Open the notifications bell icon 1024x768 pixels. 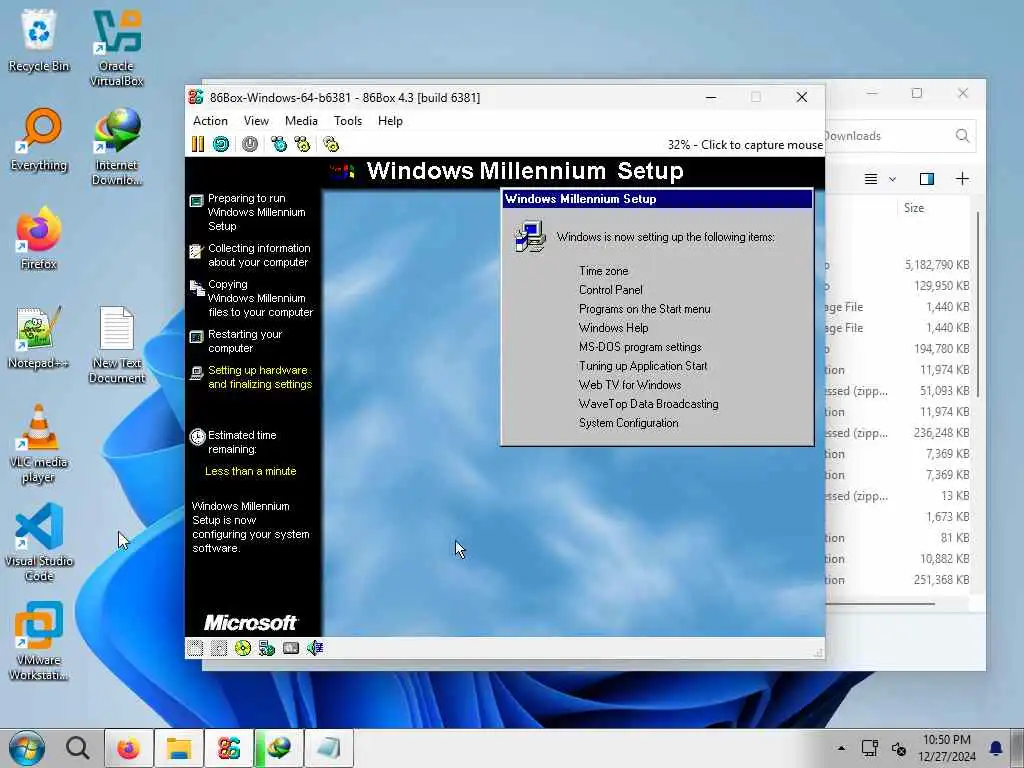click(996, 748)
